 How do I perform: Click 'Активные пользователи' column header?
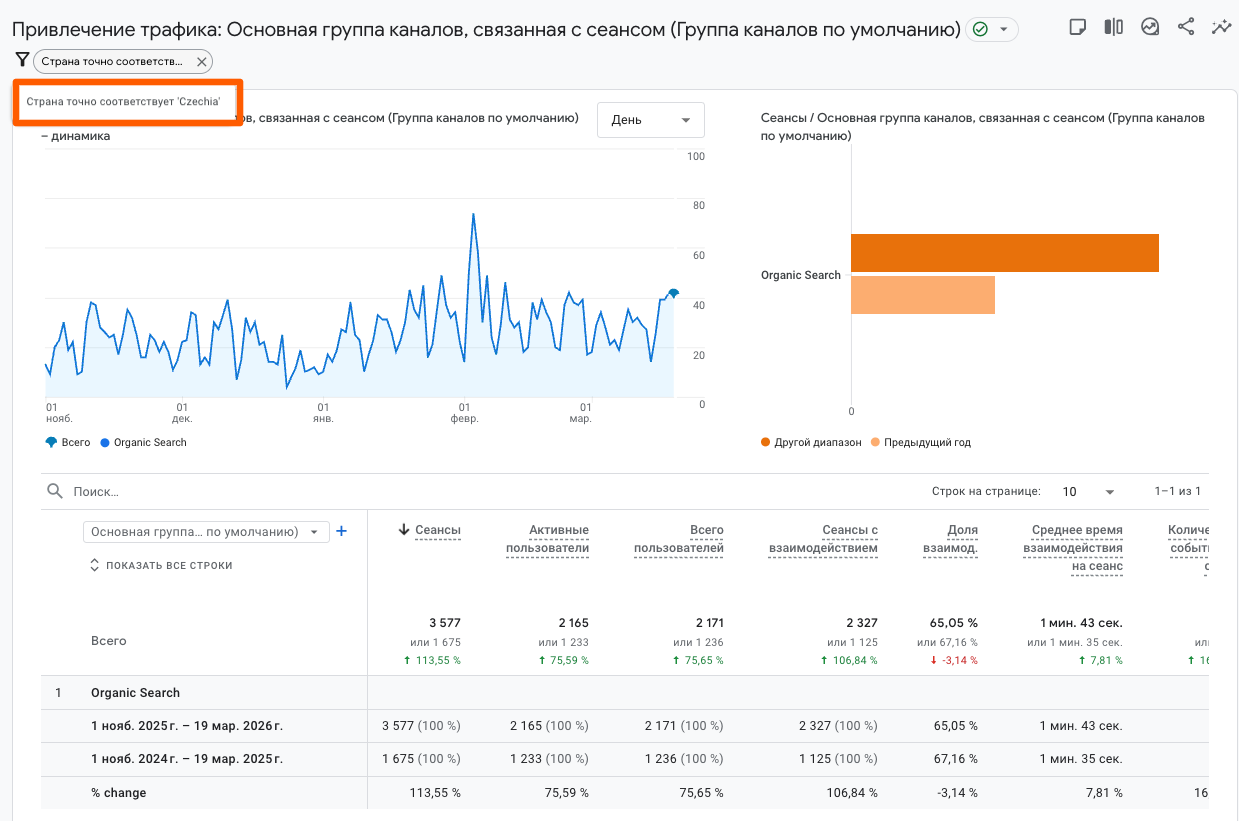tap(547, 539)
